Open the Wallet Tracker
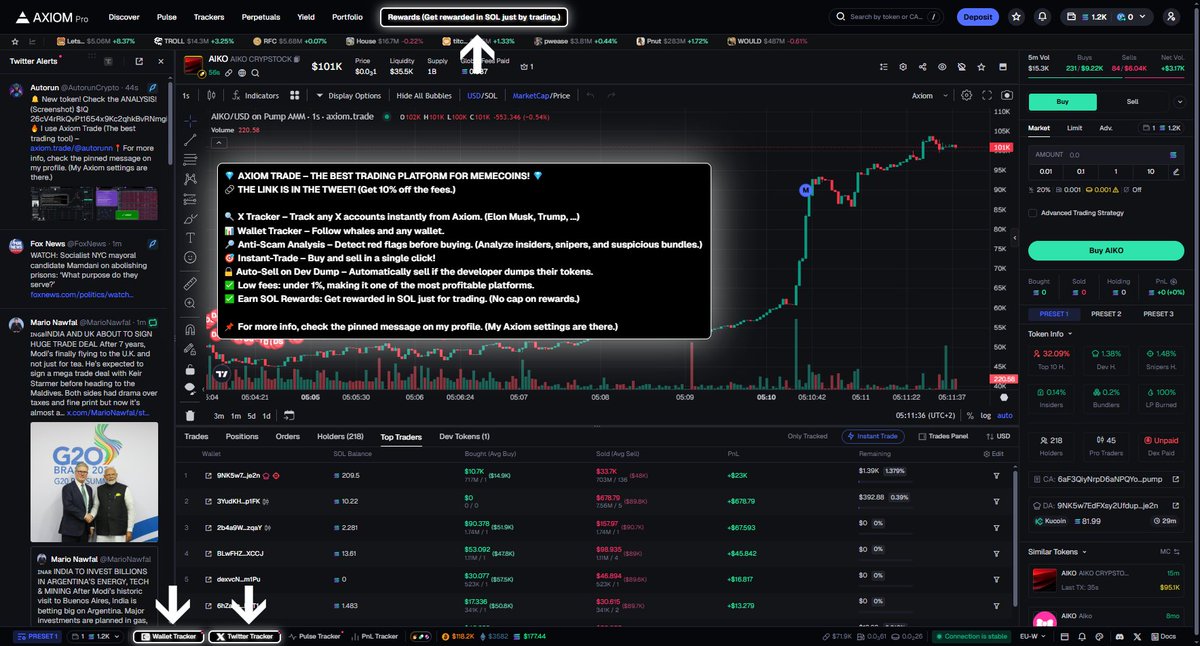Viewport: 1200px width, 646px height. tap(168, 636)
